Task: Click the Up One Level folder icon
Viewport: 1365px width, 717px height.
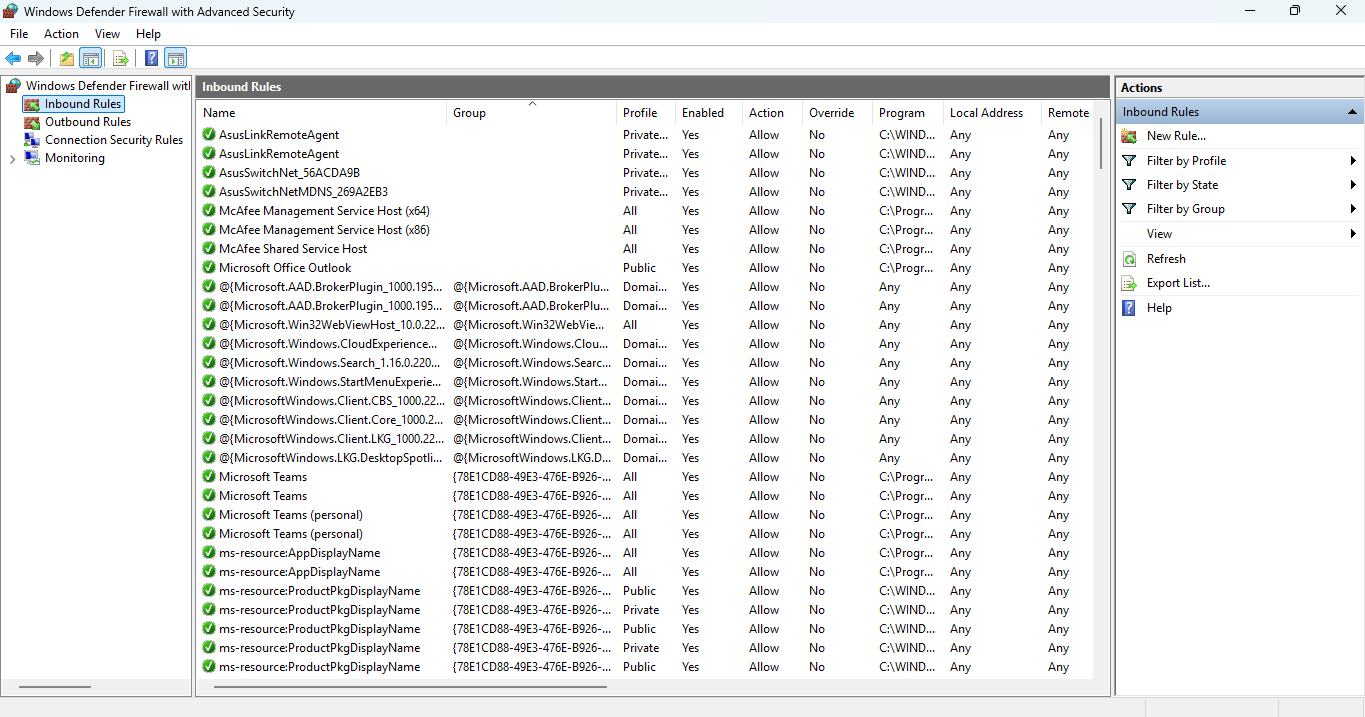Action: click(66, 58)
